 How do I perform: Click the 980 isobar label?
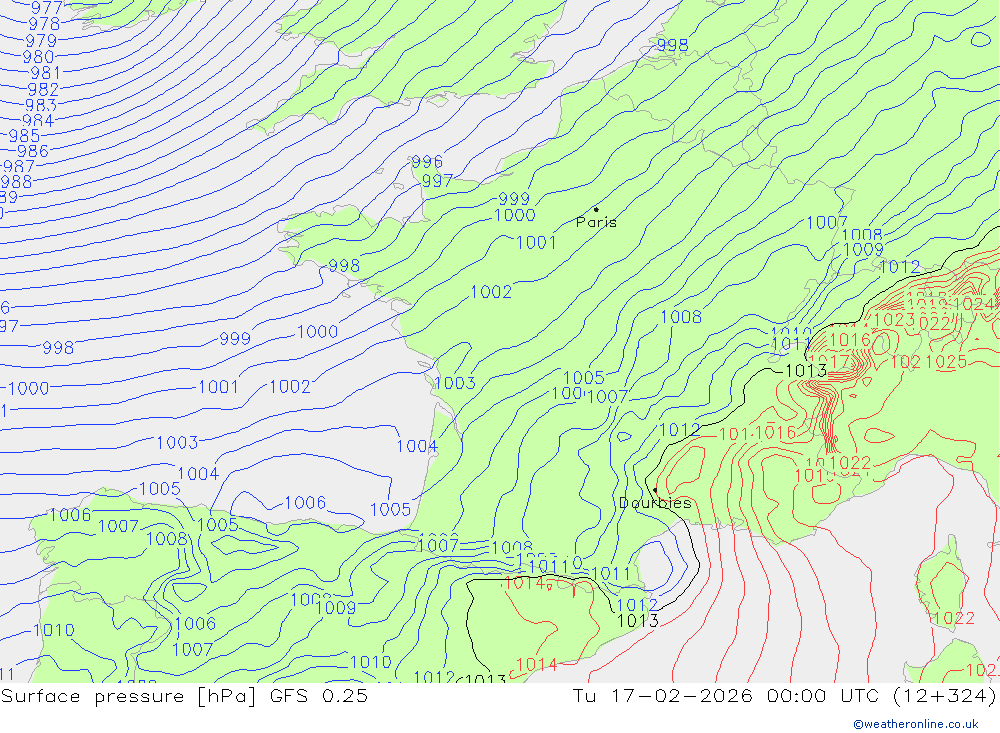point(38,57)
